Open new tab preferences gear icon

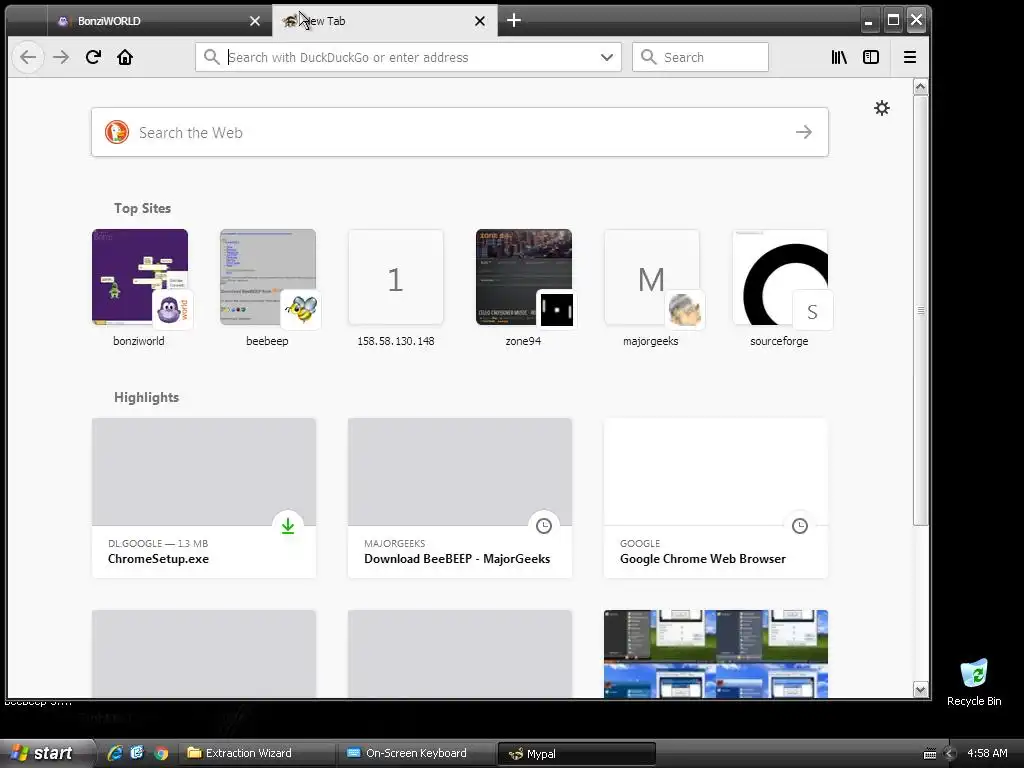(x=882, y=108)
